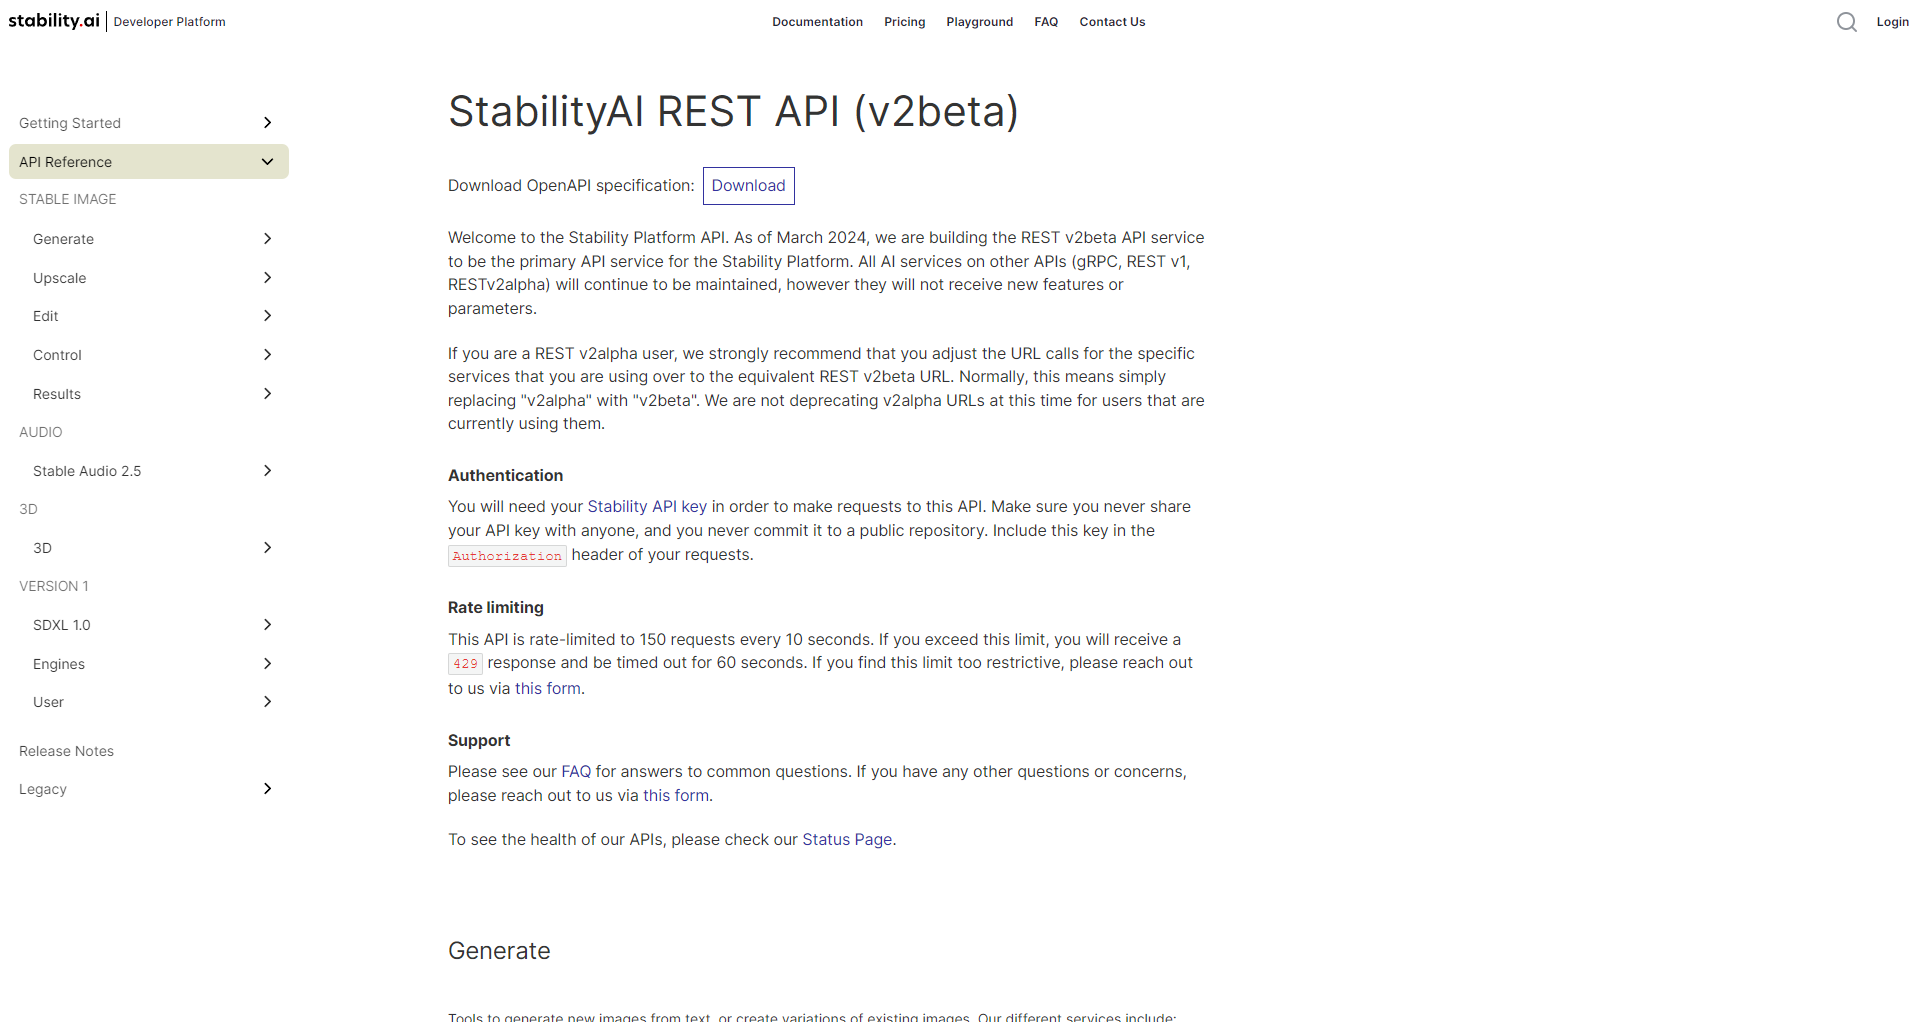This screenshot has height=1022, width=1923.
Task: Open the Pricing page from the header
Action: click(904, 21)
